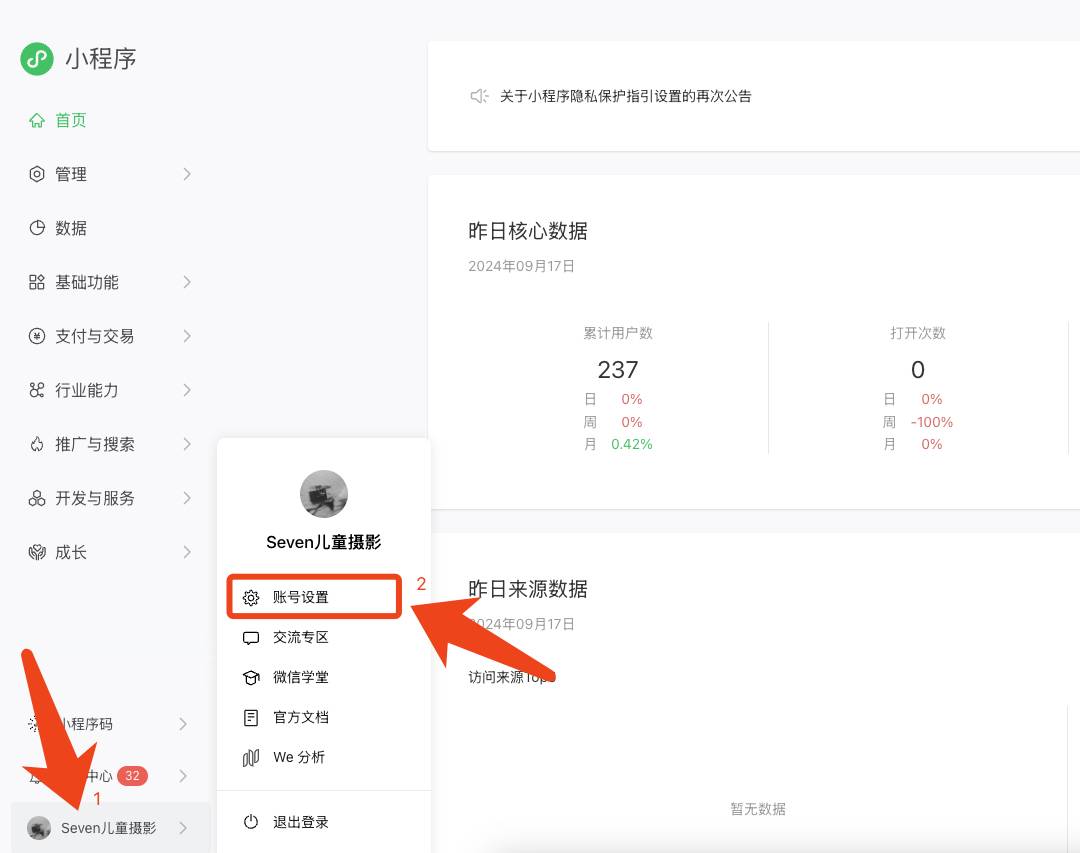Open 官方文档 using its document icon
1080x853 pixels.
250,717
